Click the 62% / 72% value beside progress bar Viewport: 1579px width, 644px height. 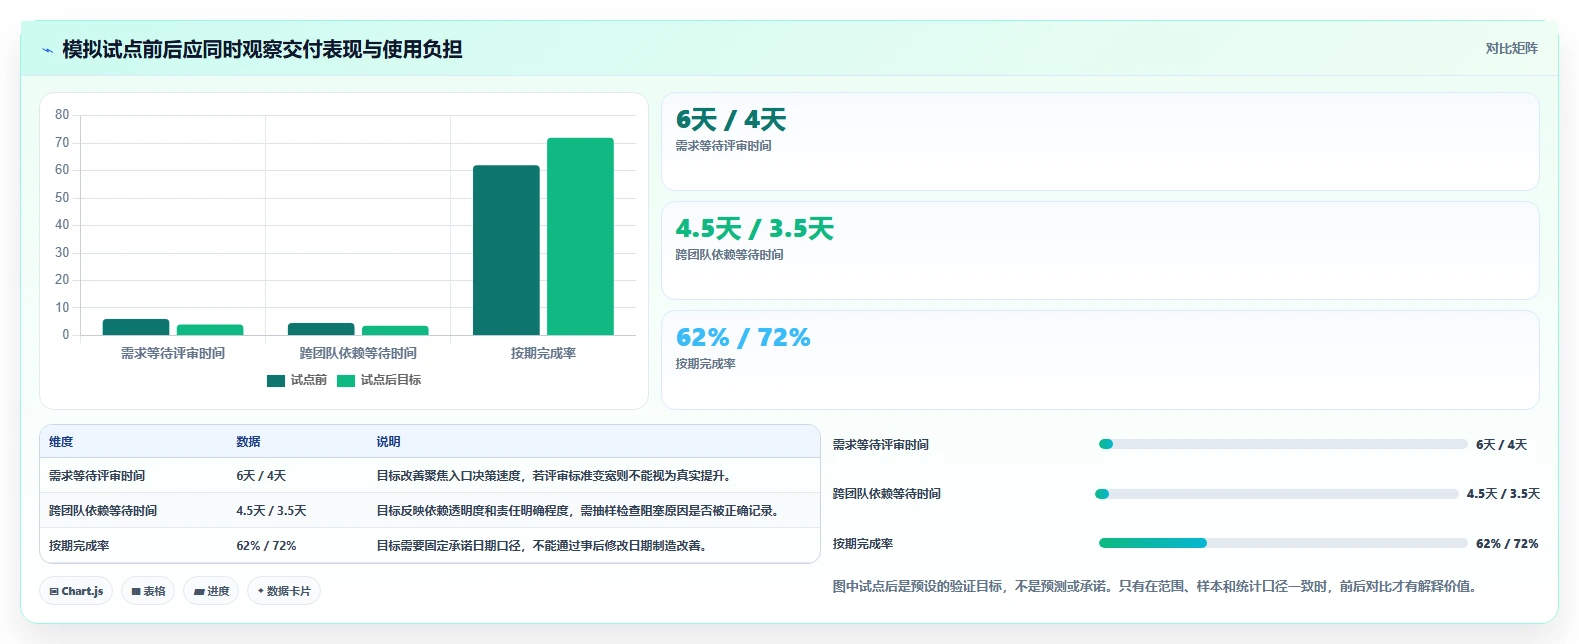(x=1507, y=544)
